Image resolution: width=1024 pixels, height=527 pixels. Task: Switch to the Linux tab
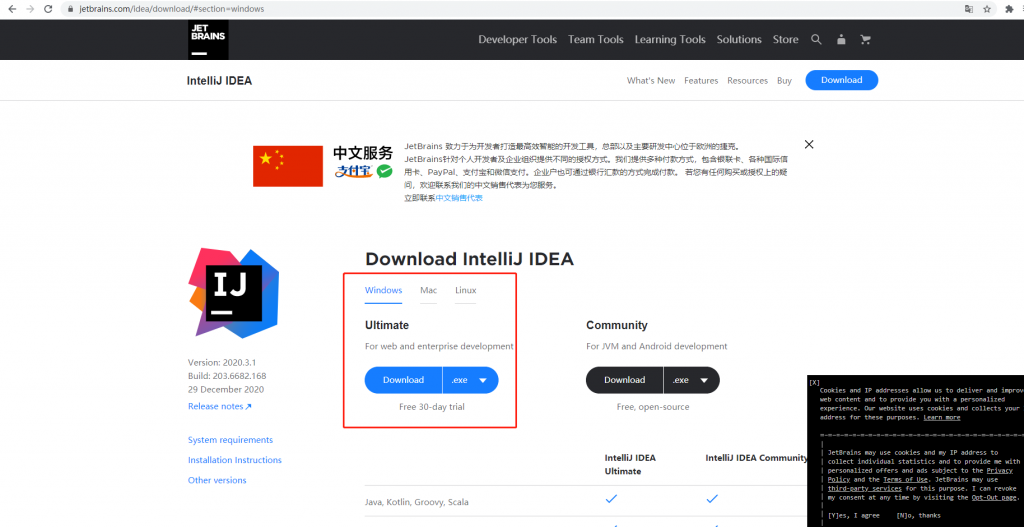click(x=466, y=291)
